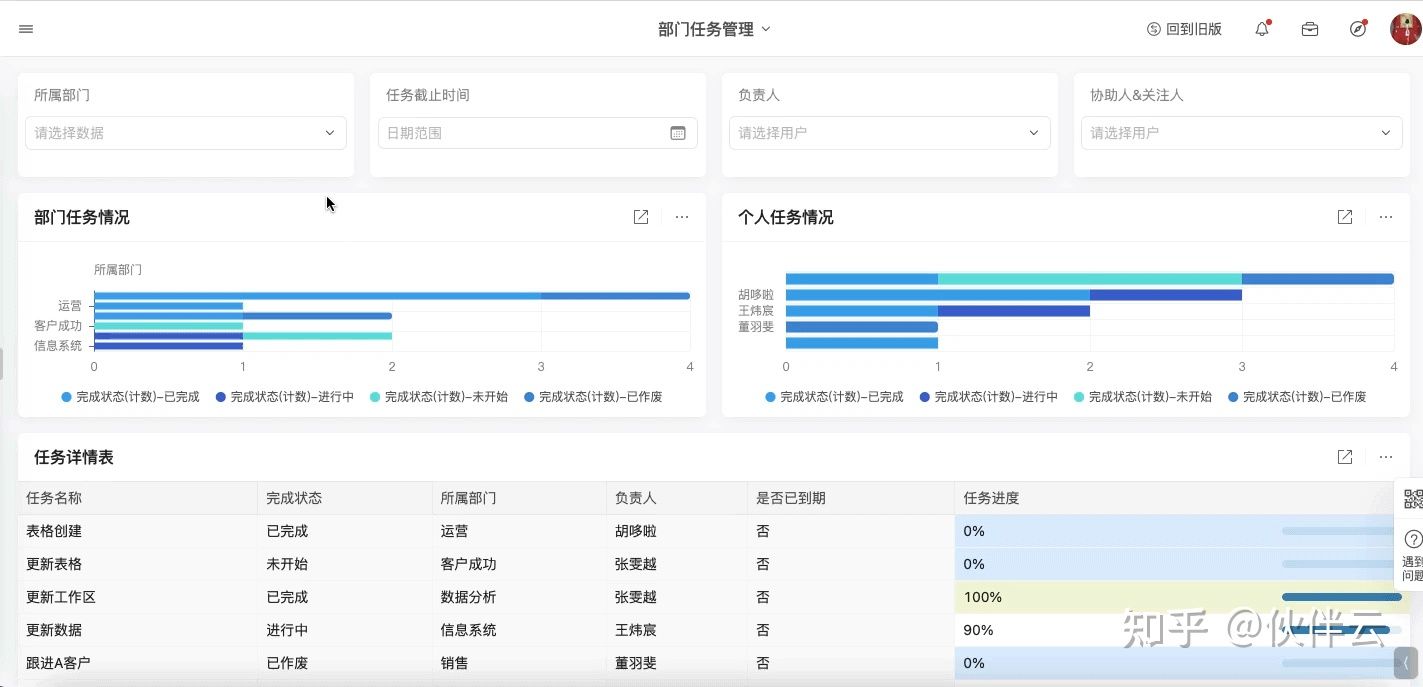Viewport: 1423px width, 687px height.
Task: Click the 任务截止时间 date range field
Action: (537, 133)
